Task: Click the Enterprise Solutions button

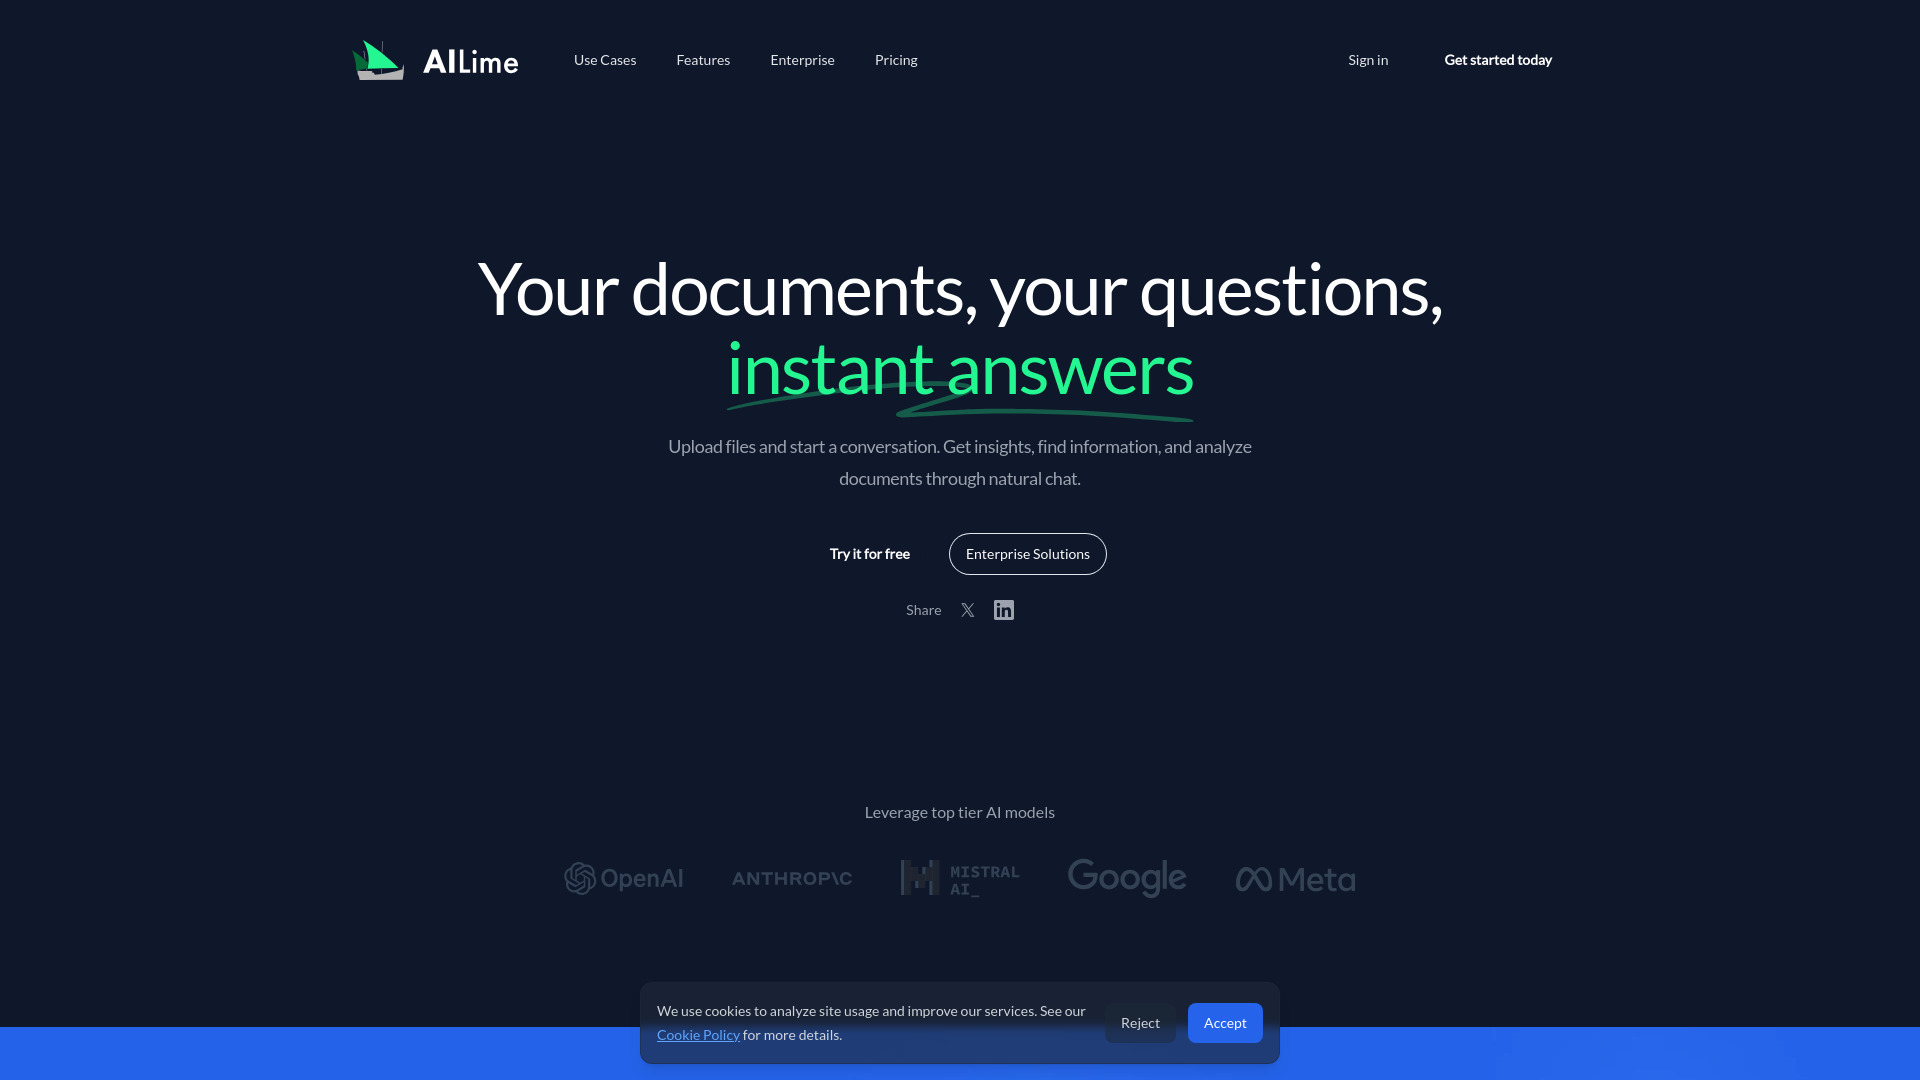Action: coord(1027,553)
